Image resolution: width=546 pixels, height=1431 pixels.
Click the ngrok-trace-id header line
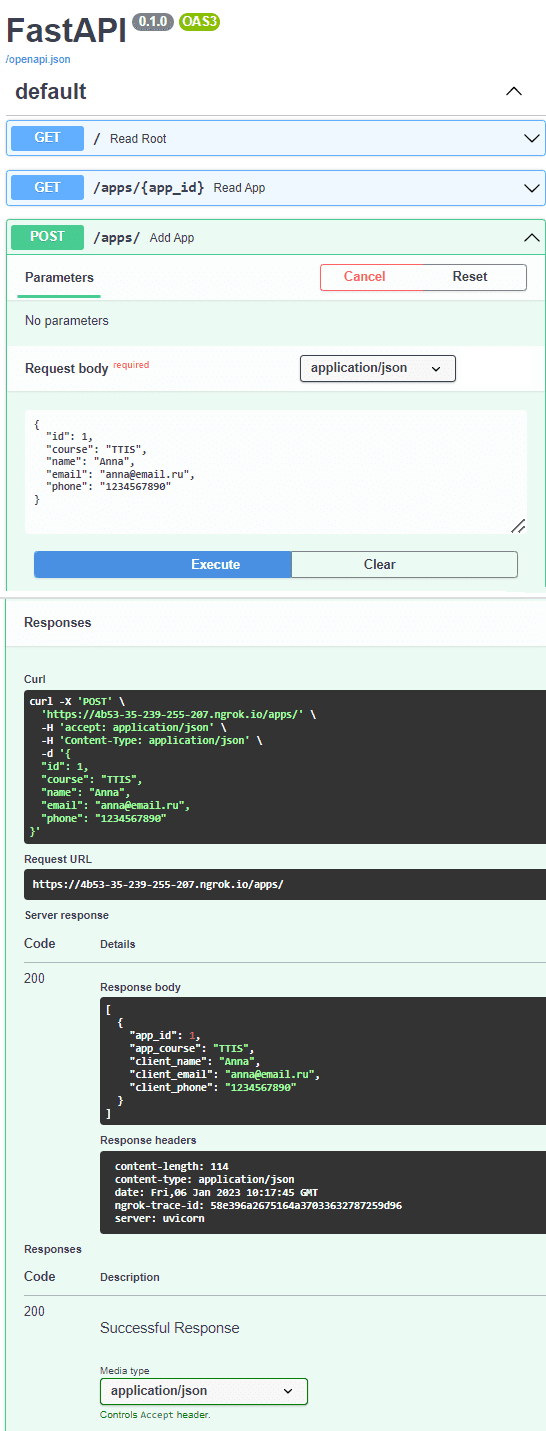pos(258,1205)
